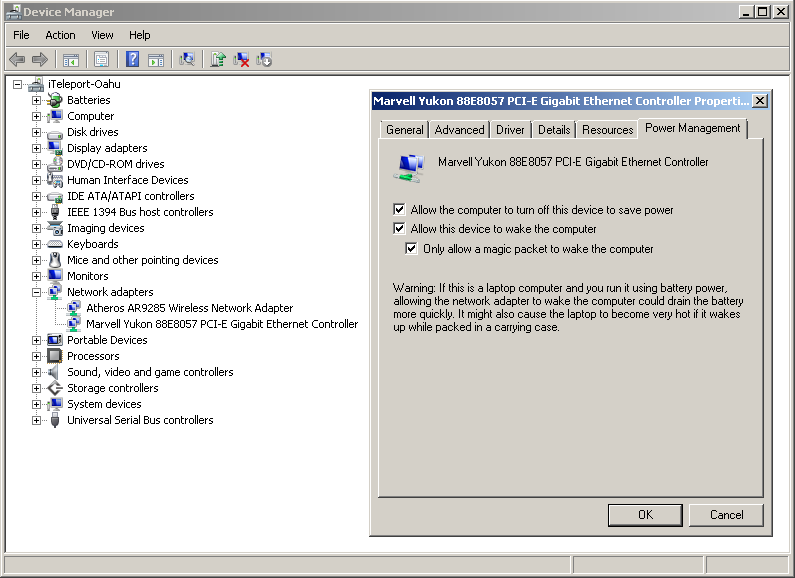The width and height of the screenshot is (795, 578).
Task: Expand the Disk drives node
Action: click(36, 132)
